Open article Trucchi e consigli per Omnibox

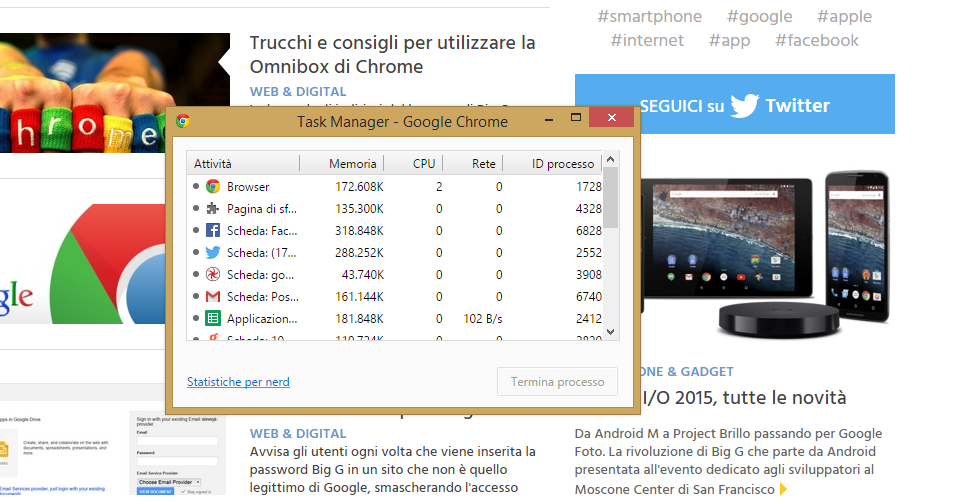click(392, 55)
